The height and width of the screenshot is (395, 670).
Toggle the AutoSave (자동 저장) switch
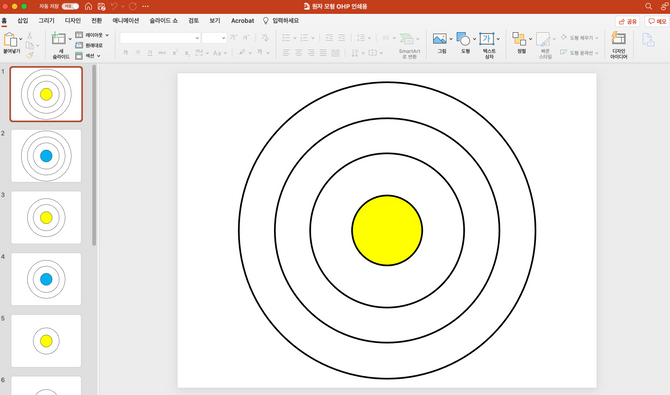[70, 6]
